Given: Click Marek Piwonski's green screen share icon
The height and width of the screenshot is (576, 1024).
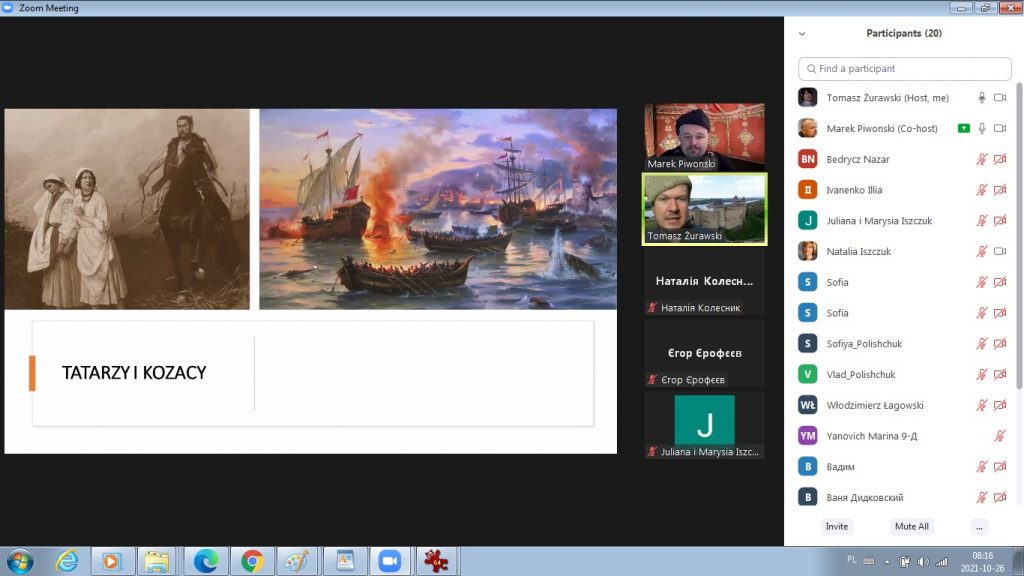Looking at the screenshot, I should tap(963, 129).
